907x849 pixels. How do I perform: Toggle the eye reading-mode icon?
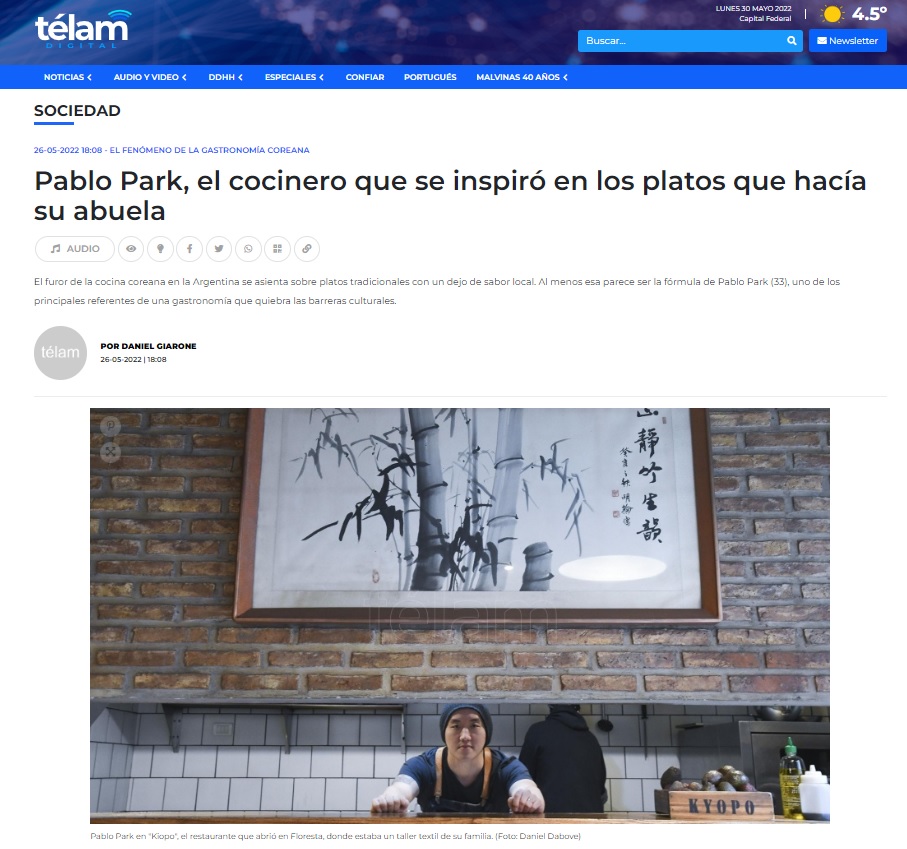pos(131,249)
